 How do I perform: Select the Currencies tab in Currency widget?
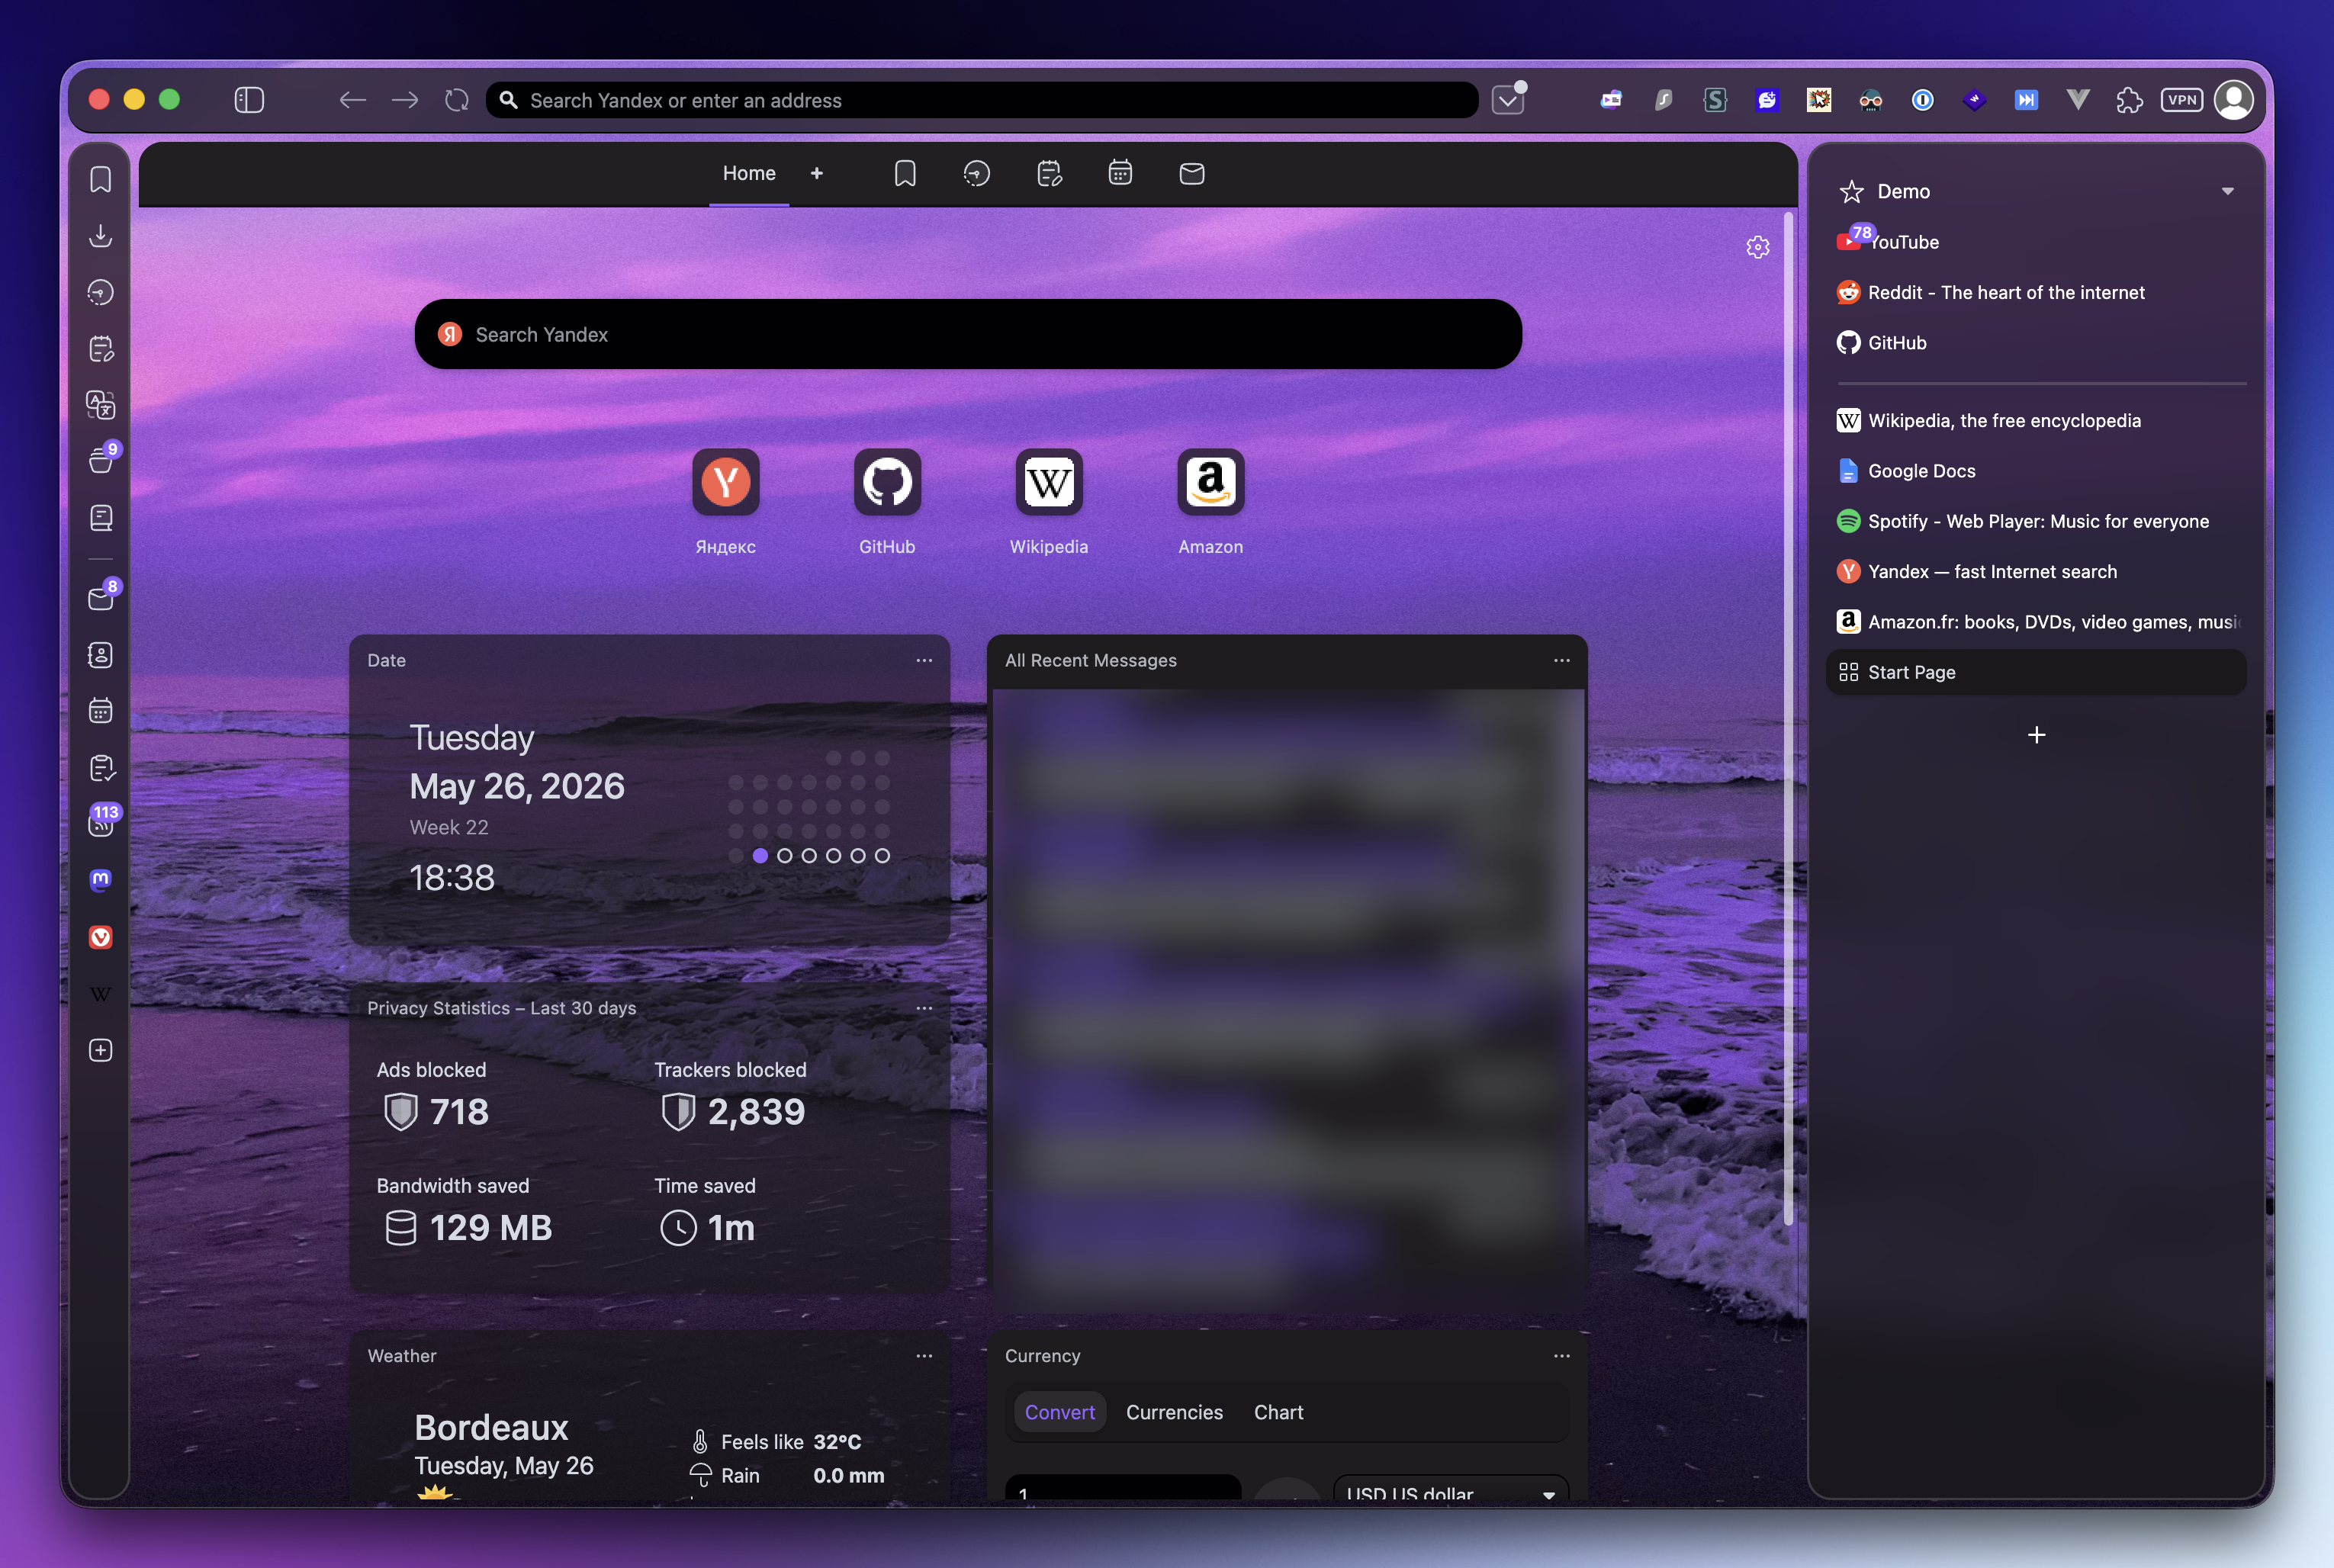(x=1174, y=1412)
